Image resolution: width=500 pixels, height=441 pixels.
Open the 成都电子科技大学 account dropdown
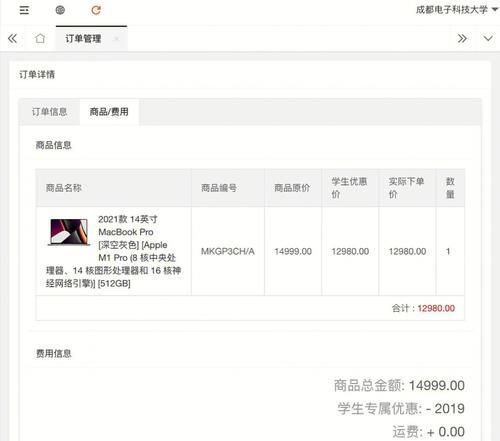pyautogui.click(x=457, y=10)
